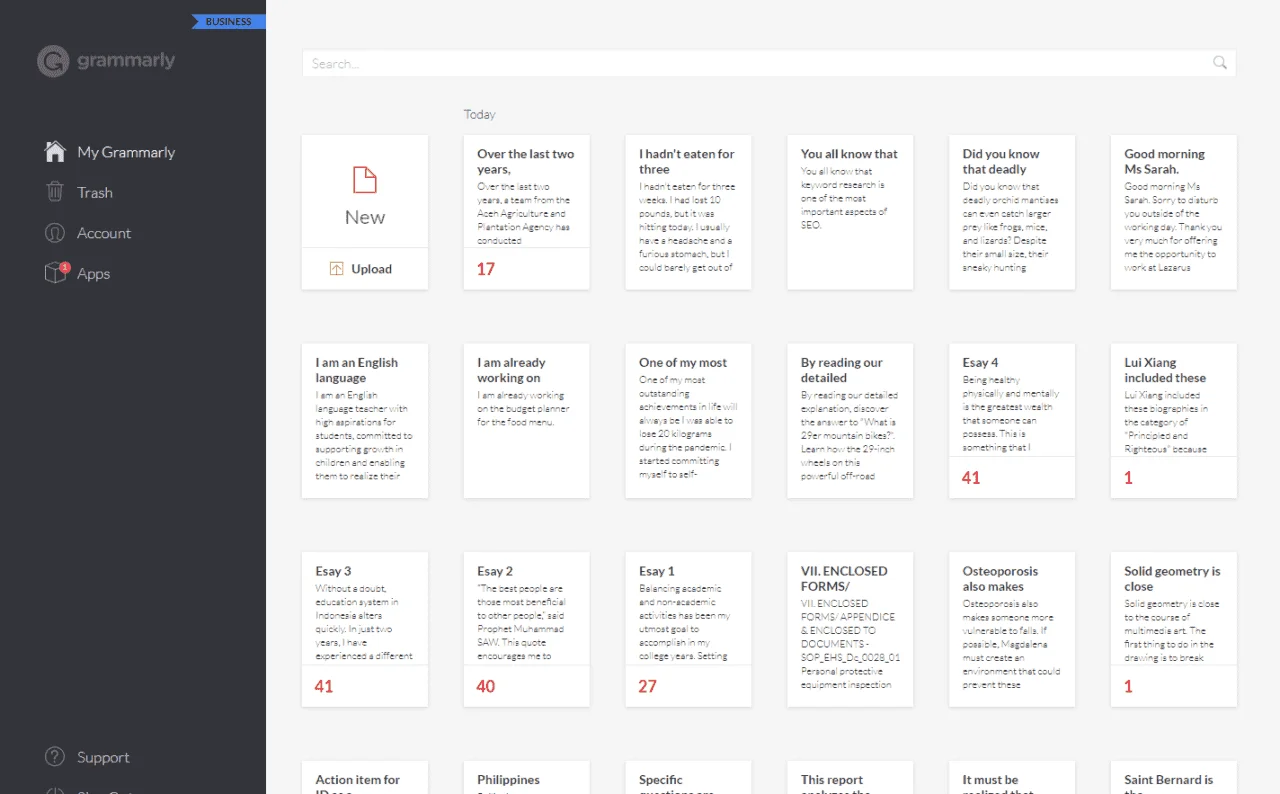The width and height of the screenshot is (1280, 794).
Task: Open the Apps page
Action: pos(94,274)
